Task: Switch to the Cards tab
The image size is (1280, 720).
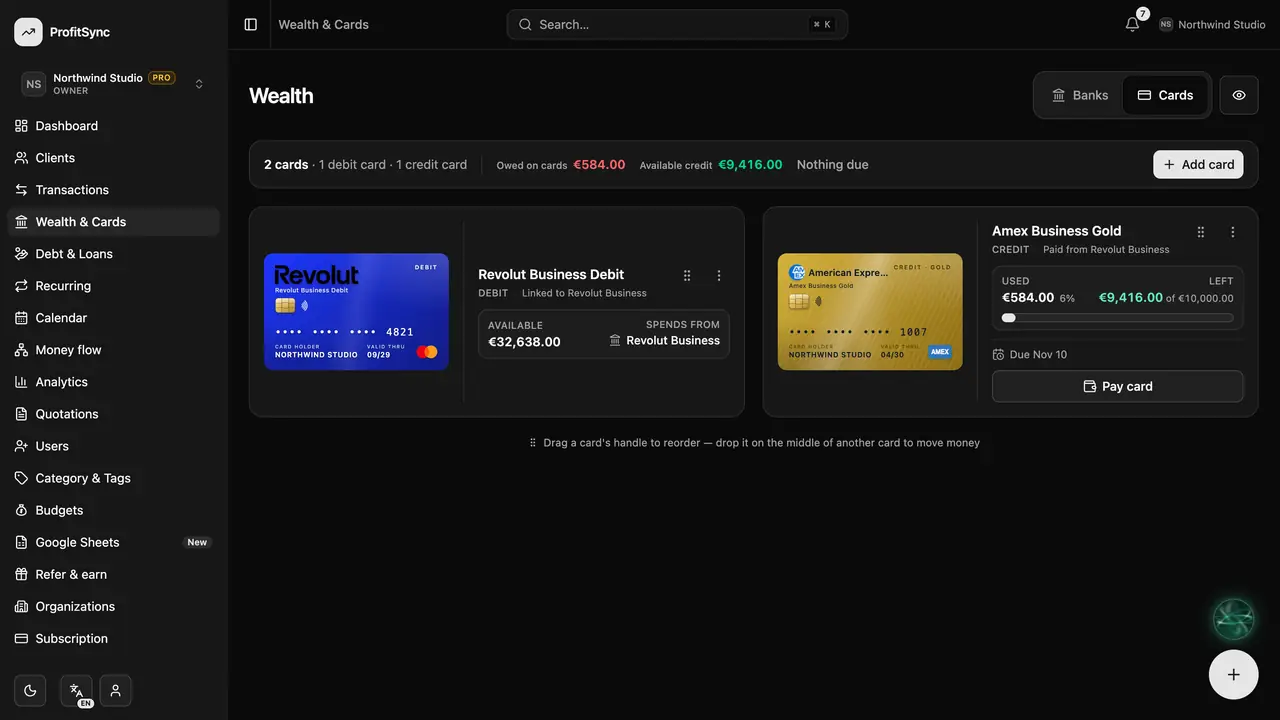Action: click(x=1165, y=95)
